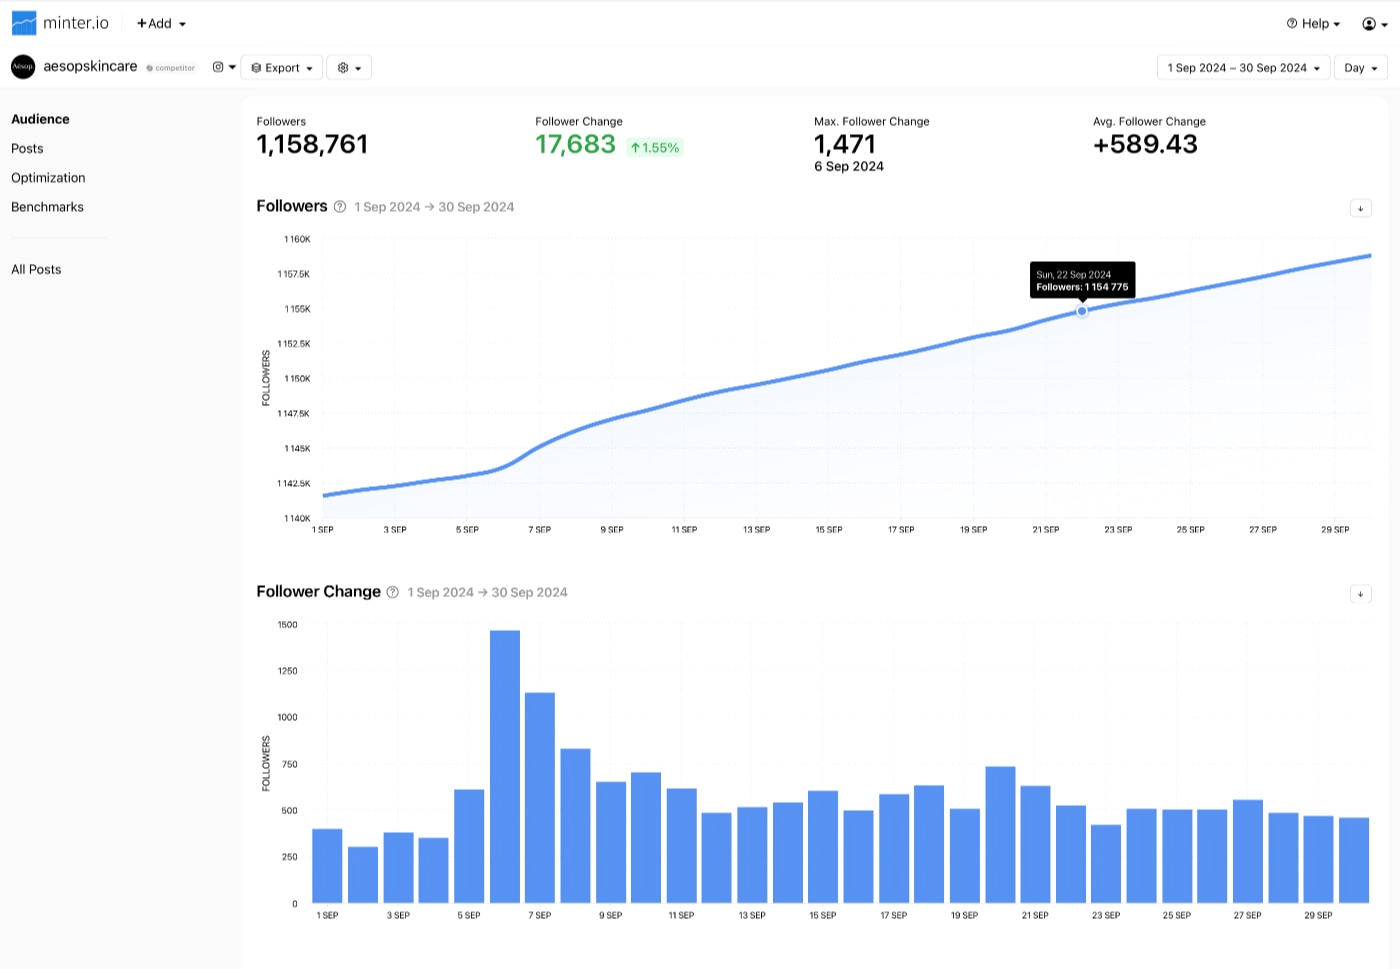The width and height of the screenshot is (1400, 969).
Task: Open the +Add menu
Action: tap(161, 23)
